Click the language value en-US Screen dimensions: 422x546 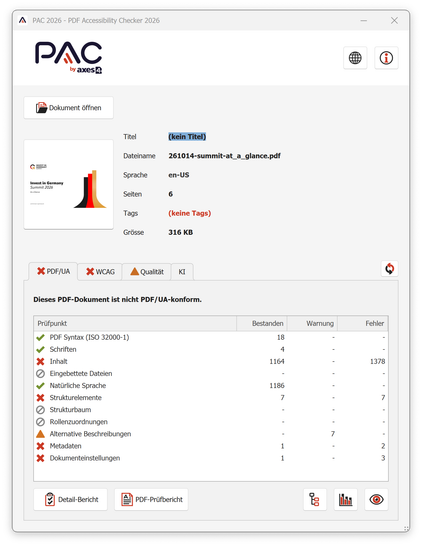pyautogui.click(x=179, y=175)
